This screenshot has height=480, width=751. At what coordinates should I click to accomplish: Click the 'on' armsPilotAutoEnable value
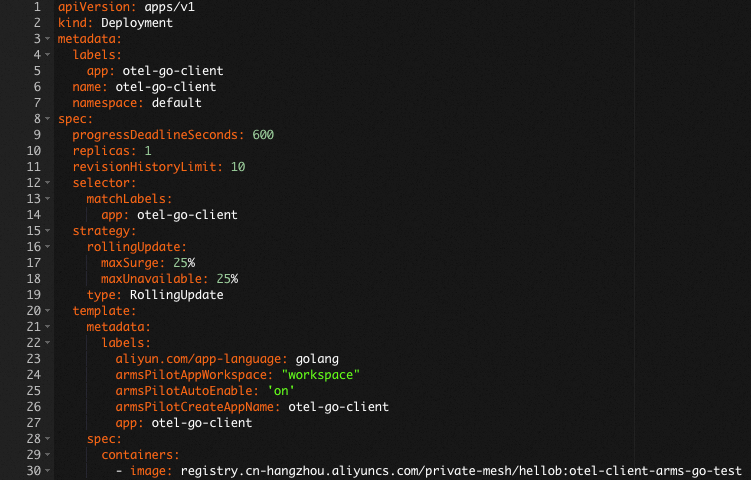(281, 391)
